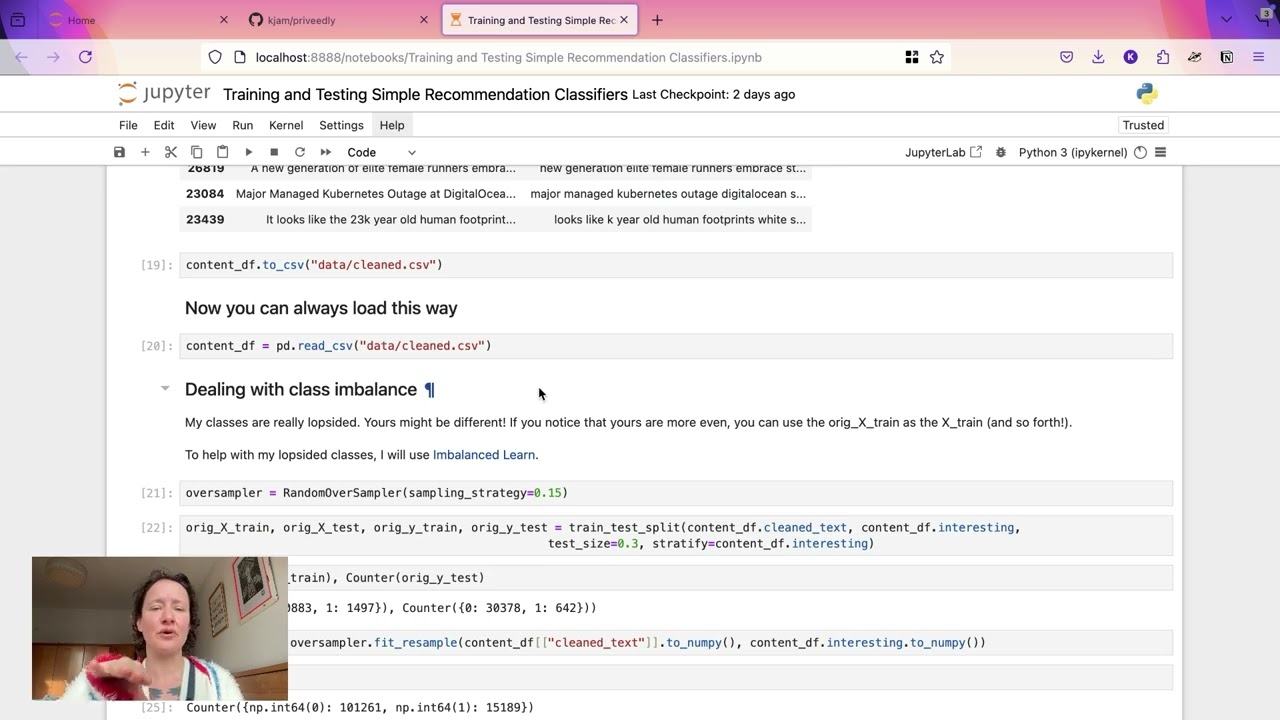This screenshot has width=1280, height=720.
Task: Focus the browser address bar URL
Action: point(508,57)
